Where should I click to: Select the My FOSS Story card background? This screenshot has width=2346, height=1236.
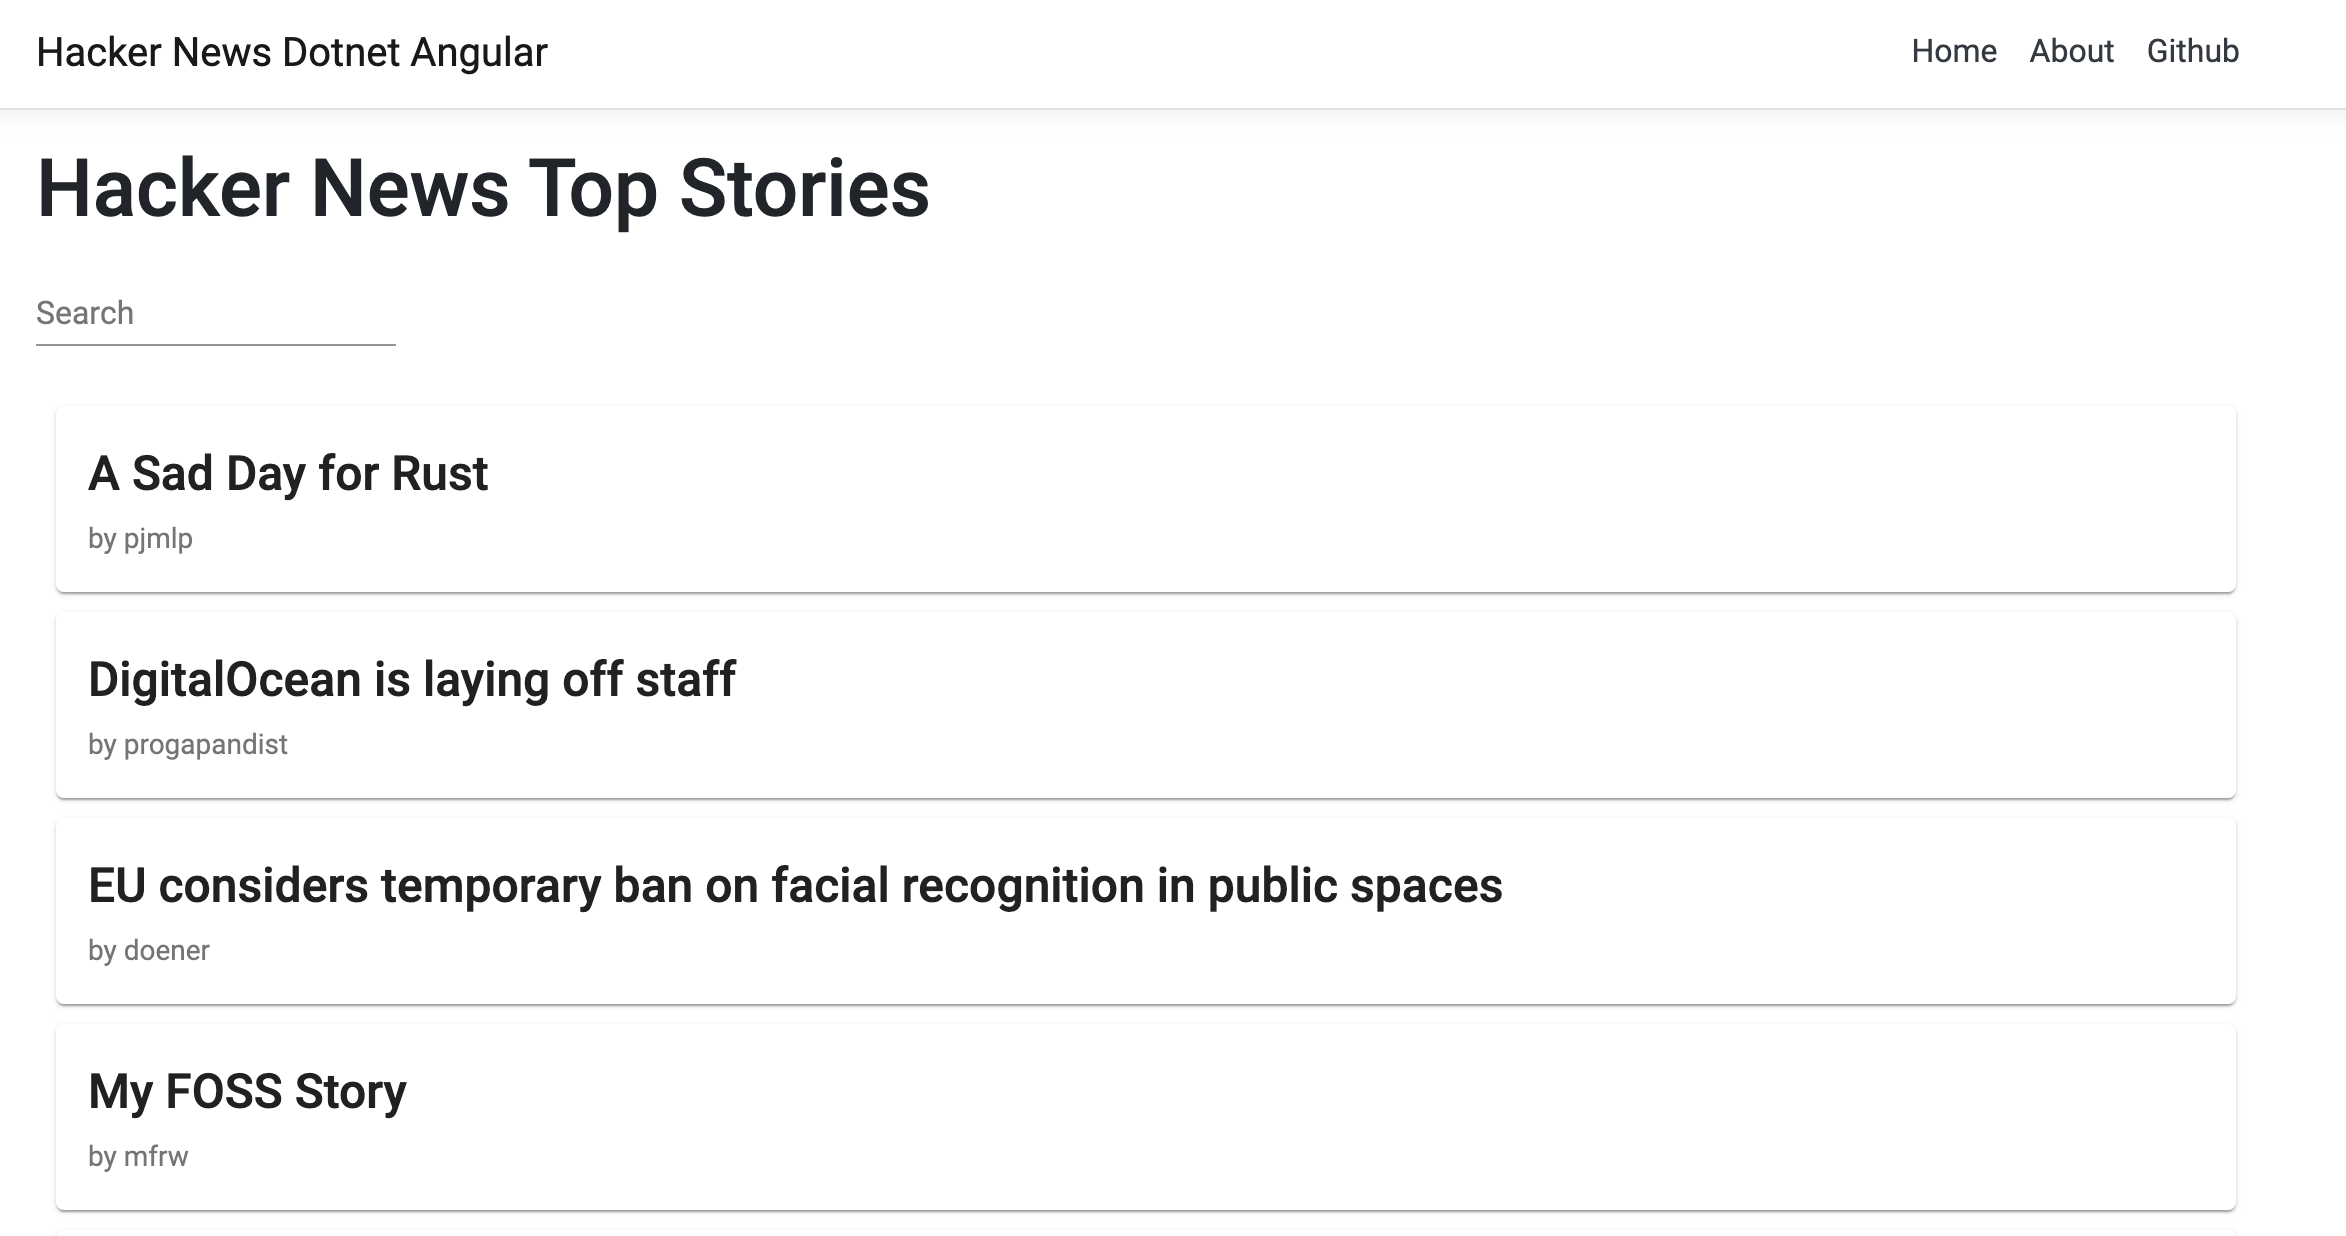(x=1146, y=1117)
